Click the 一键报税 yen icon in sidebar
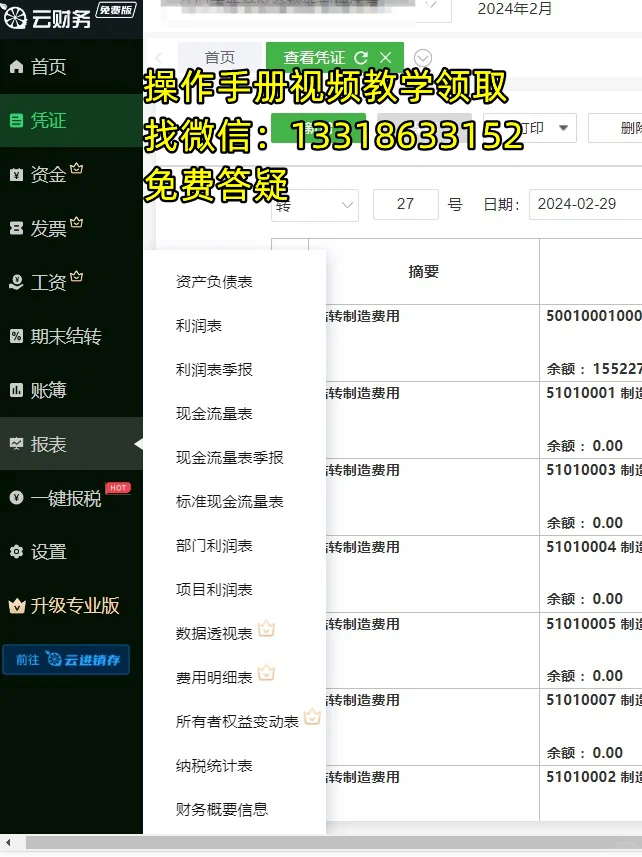This screenshot has width=642, height=857. [x=16, y=498]
